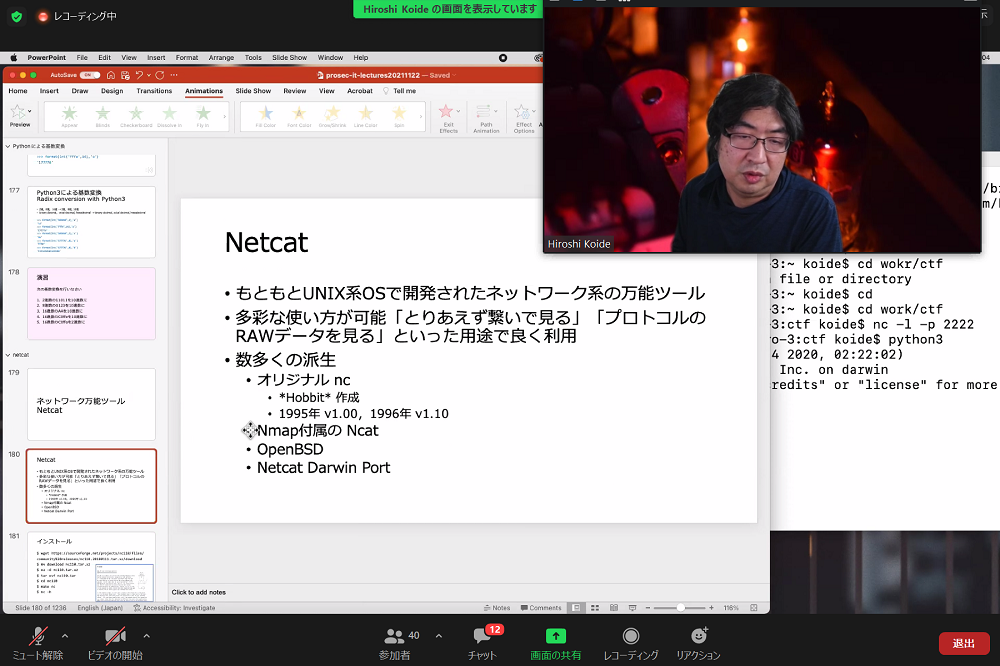Select the Line Color emphasis effect
1000x666 pixels.
[365, 116]
